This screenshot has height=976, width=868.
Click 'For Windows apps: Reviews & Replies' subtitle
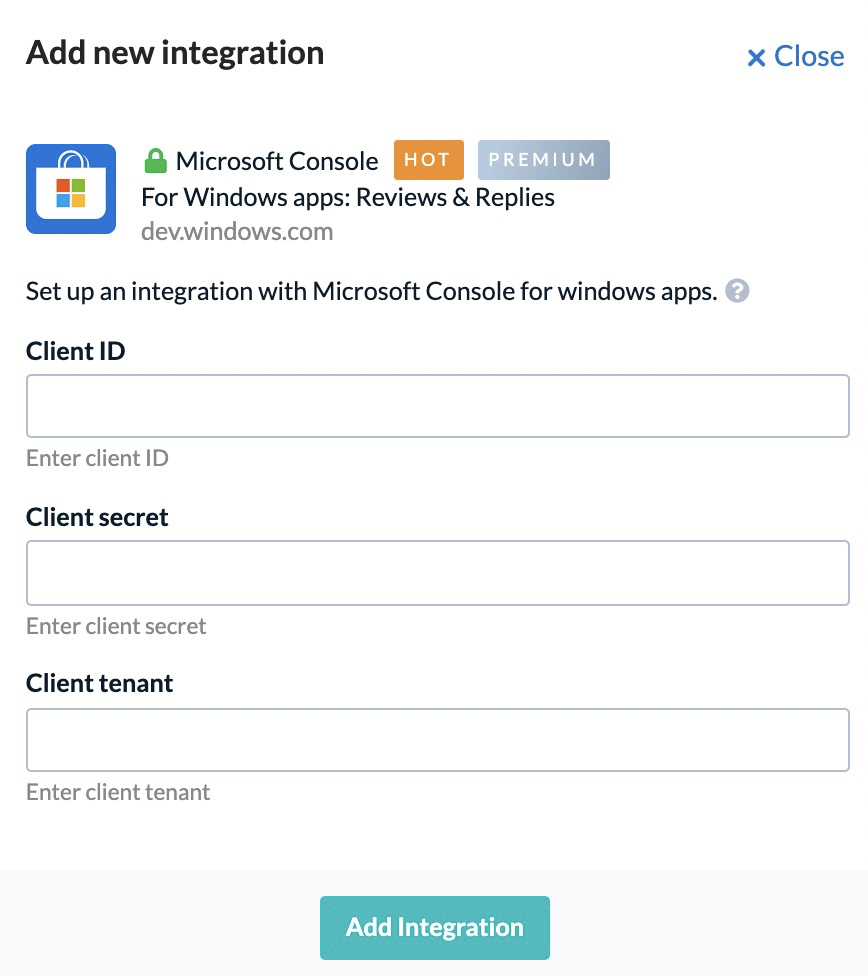[x=348, y=197]
